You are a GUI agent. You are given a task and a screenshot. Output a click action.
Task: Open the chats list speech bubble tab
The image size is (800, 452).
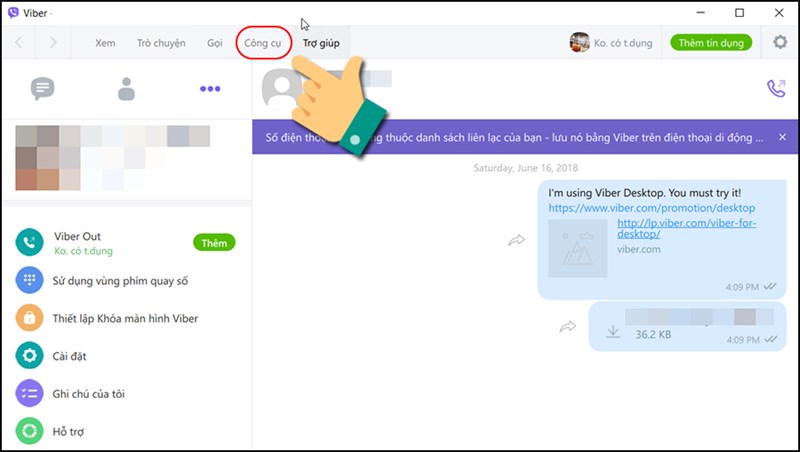point(42,89)
